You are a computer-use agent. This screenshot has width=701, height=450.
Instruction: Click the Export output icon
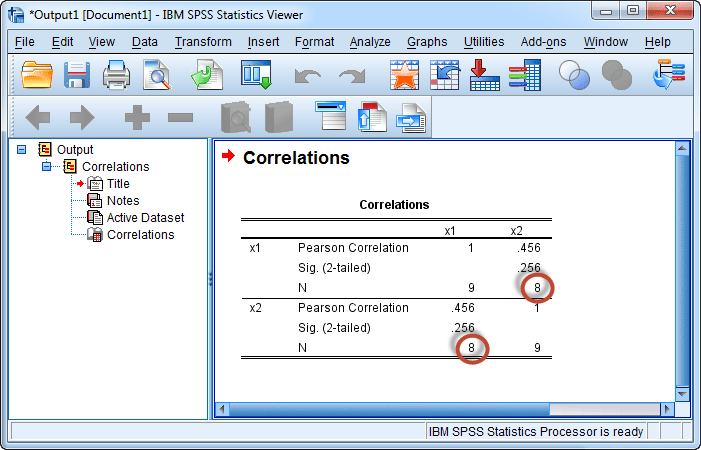207,75
